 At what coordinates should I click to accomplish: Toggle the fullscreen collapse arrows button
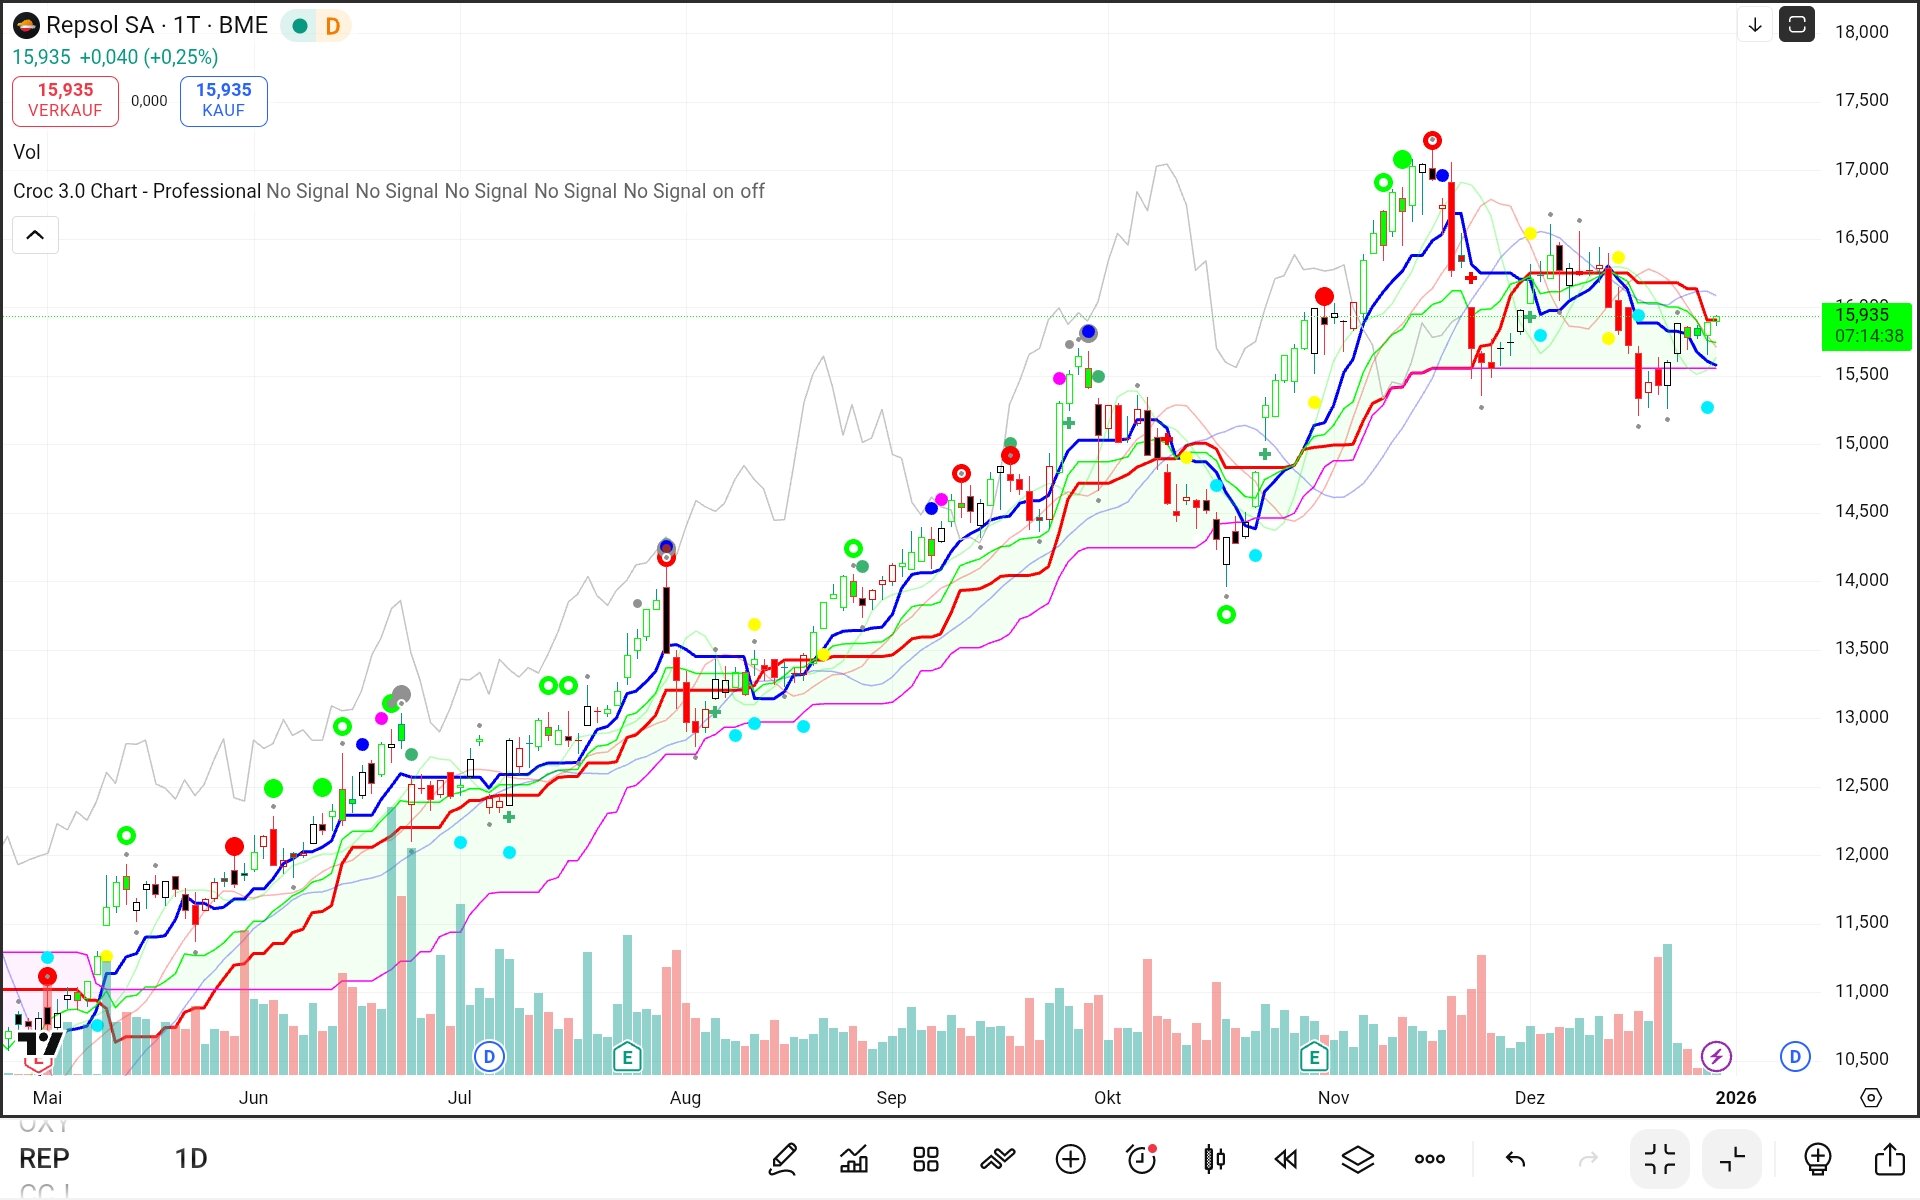tap(1659, 1159)
